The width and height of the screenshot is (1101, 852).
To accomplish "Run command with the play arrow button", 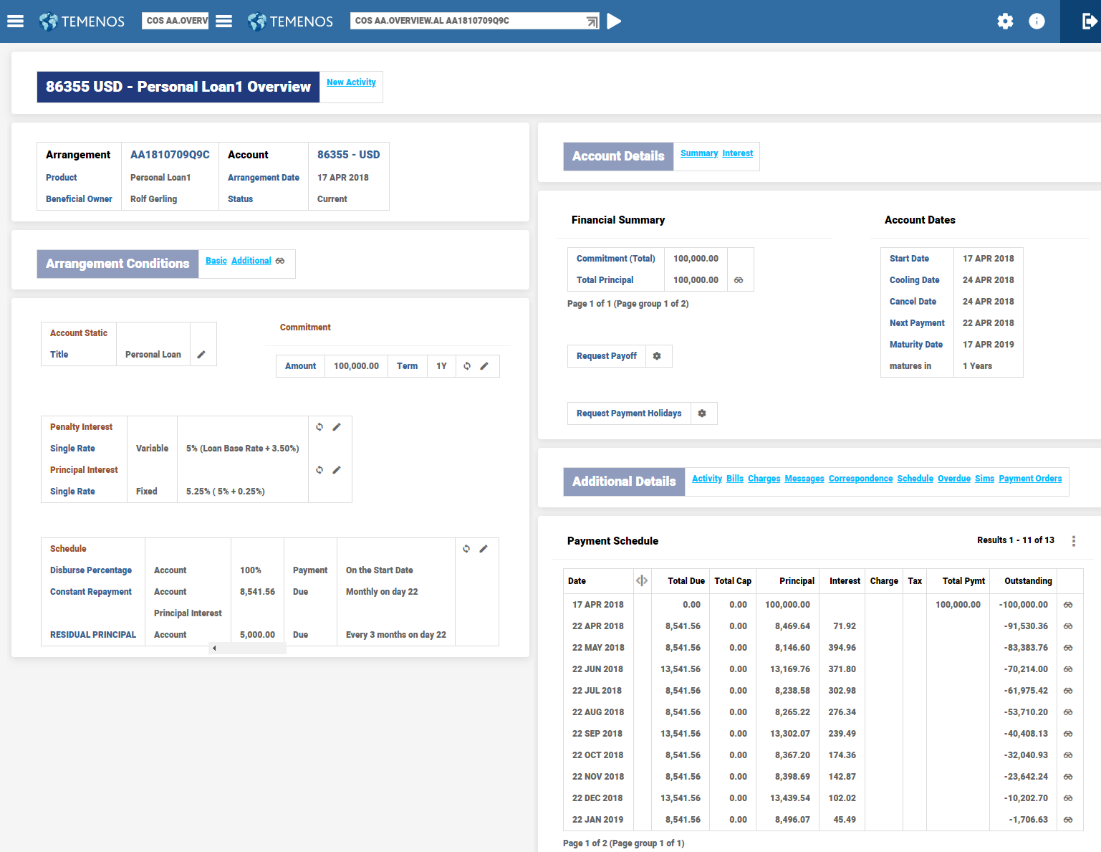I will tap(614, 21).
